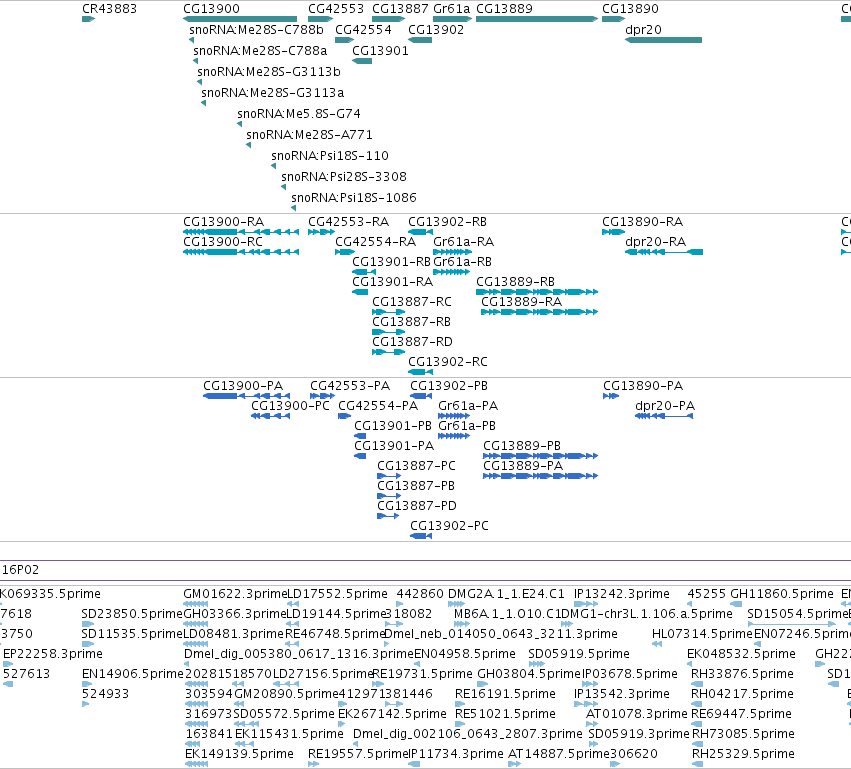Select EST EP22258.3prime
The height and width of the screenshot is (769, 851).
click(8, 664)
